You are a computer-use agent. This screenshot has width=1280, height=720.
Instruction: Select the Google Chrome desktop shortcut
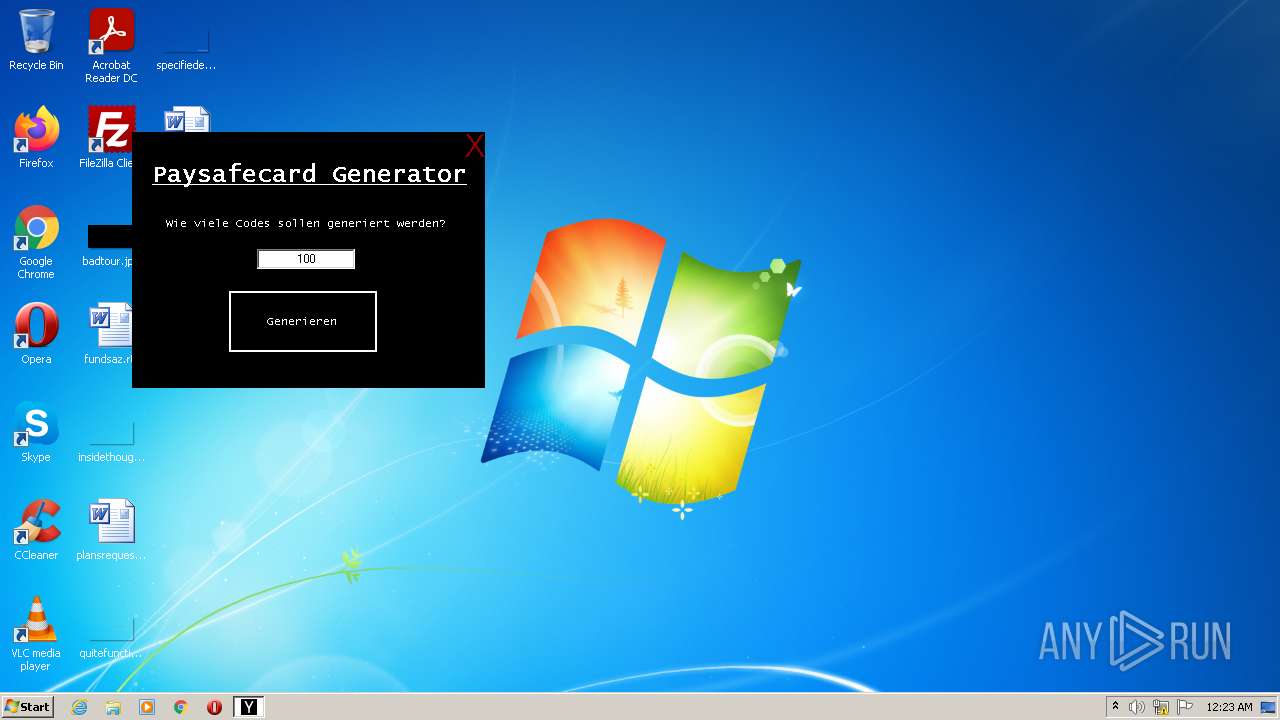[x=36, y=242]
